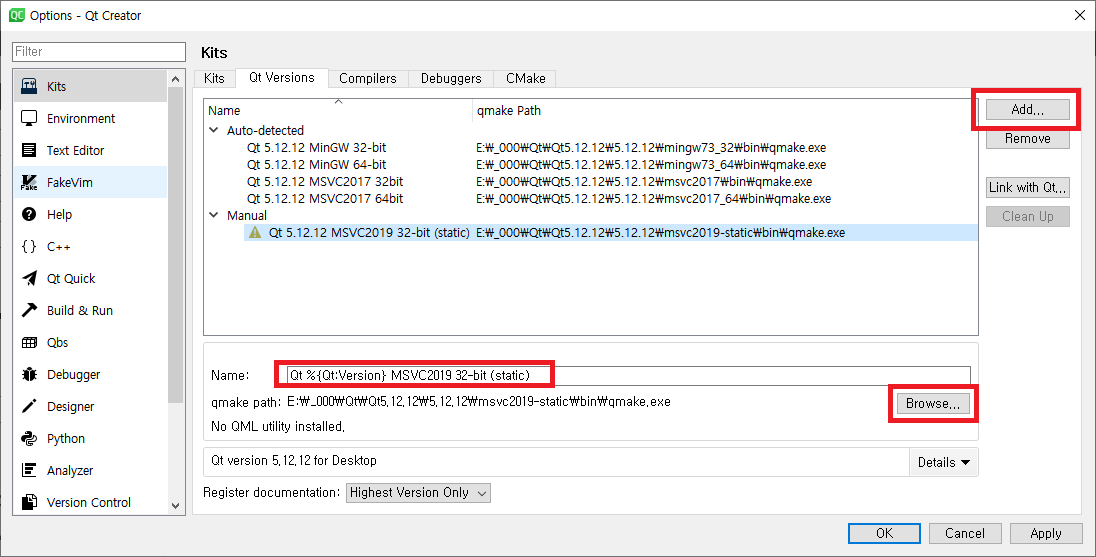Image resolution: width=1096 pixels, height=557 pixels.
Task: Click the Text Editor category icon
Action: click(x=29, y=150)
